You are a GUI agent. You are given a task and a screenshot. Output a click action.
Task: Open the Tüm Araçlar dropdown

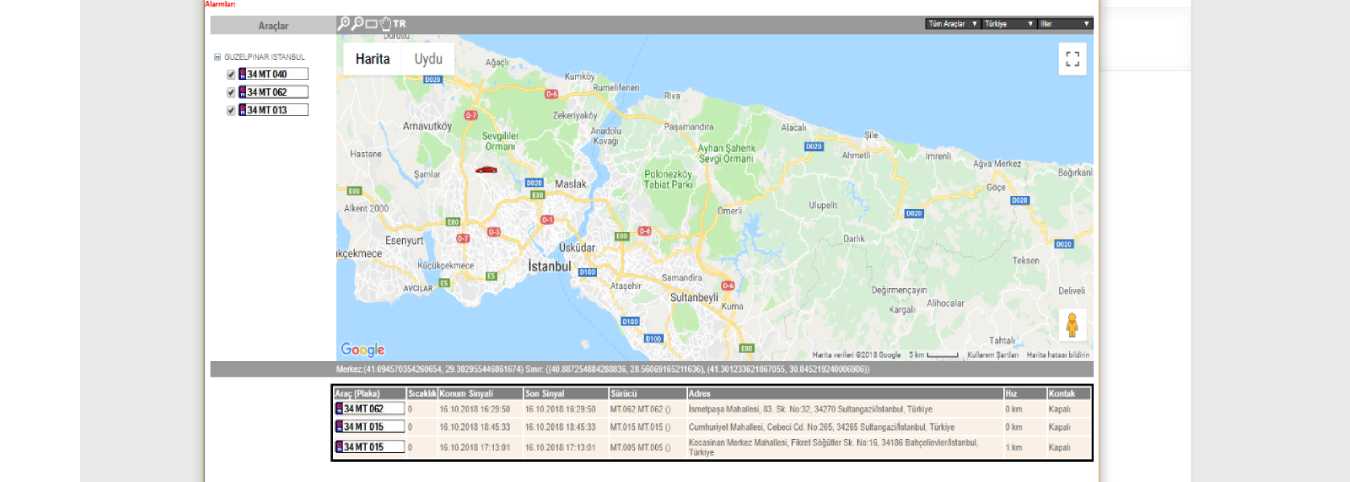coord(952,23)
